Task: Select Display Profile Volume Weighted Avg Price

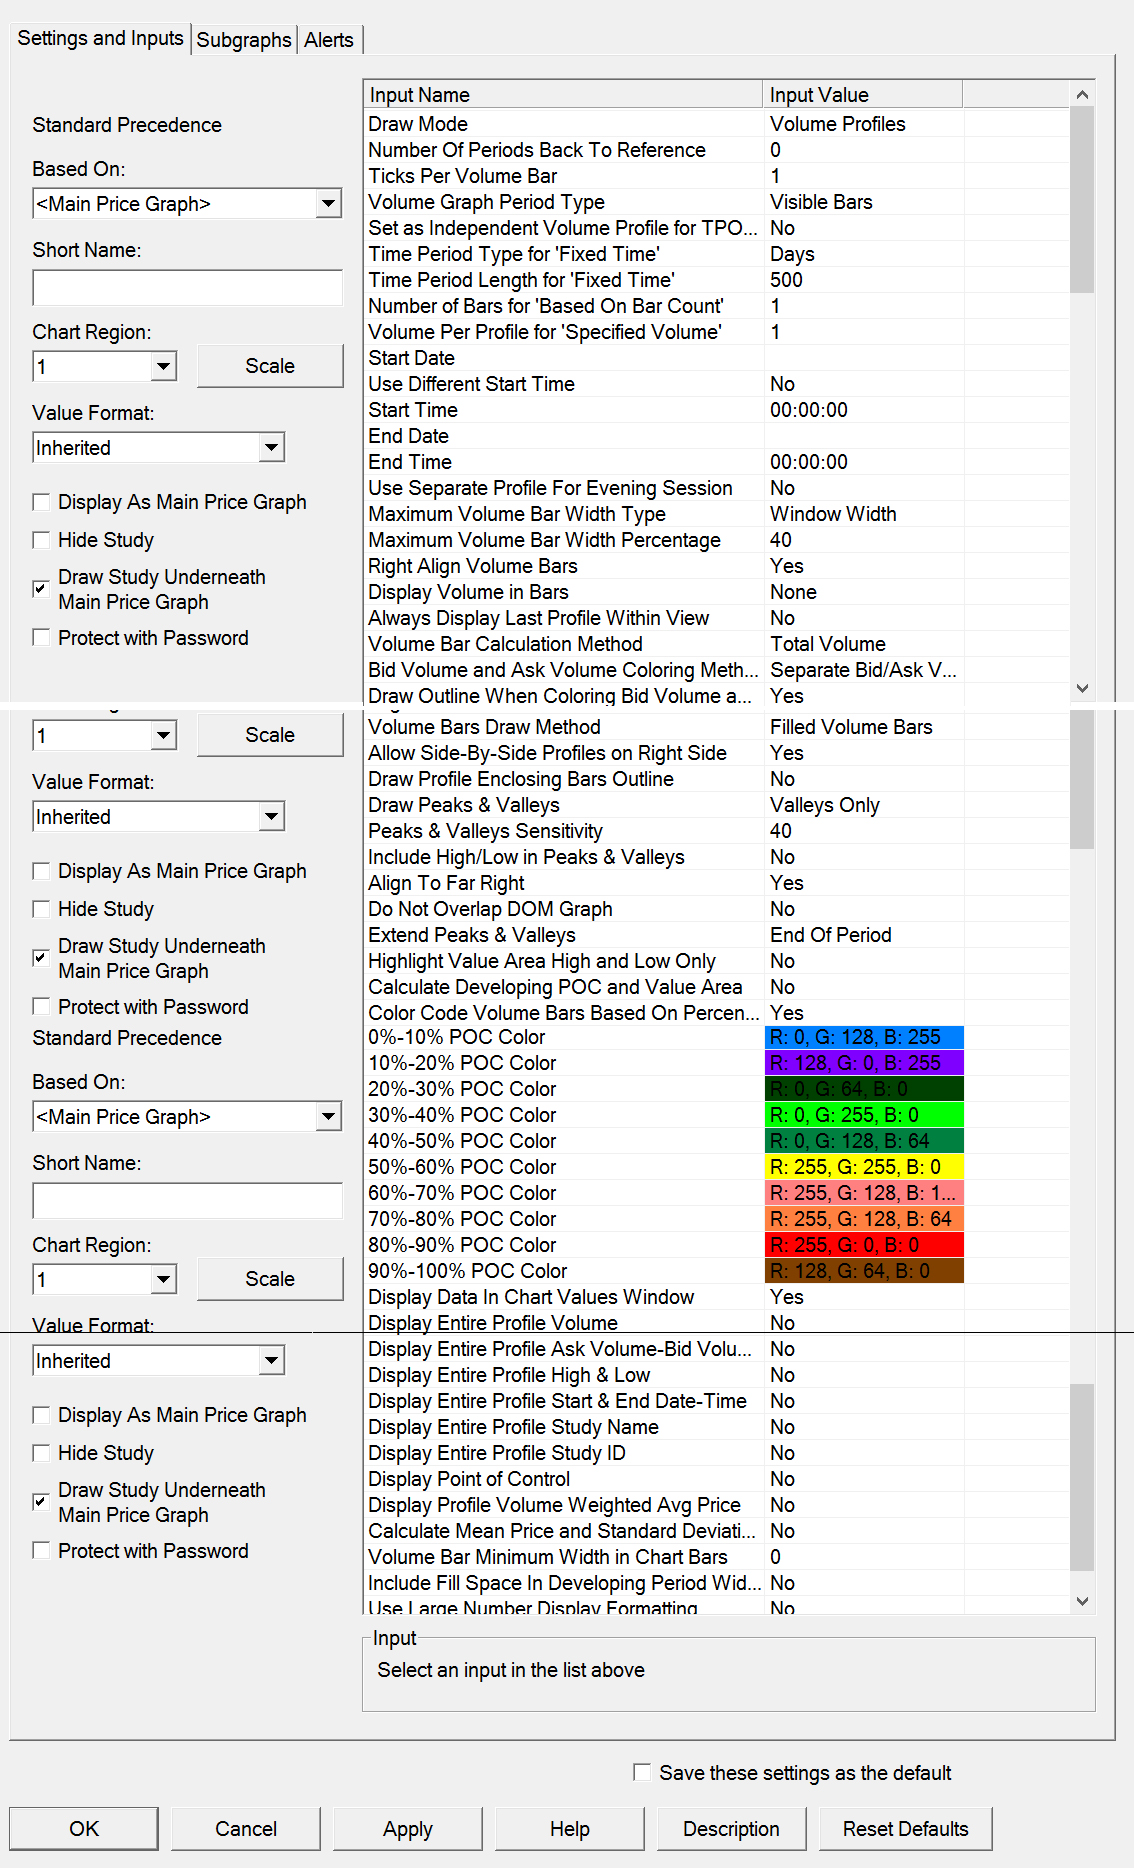Action: tap(716, 1505)
